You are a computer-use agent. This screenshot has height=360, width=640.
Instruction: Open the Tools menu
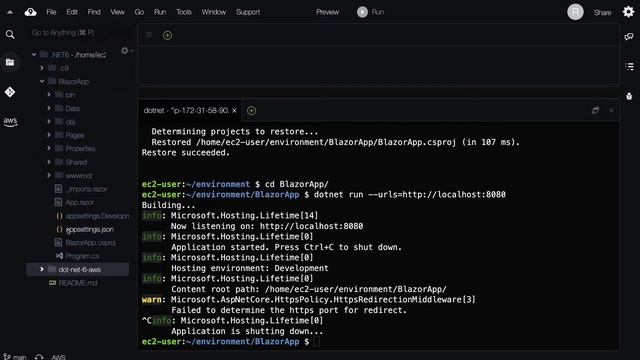[x=184, y=12]
